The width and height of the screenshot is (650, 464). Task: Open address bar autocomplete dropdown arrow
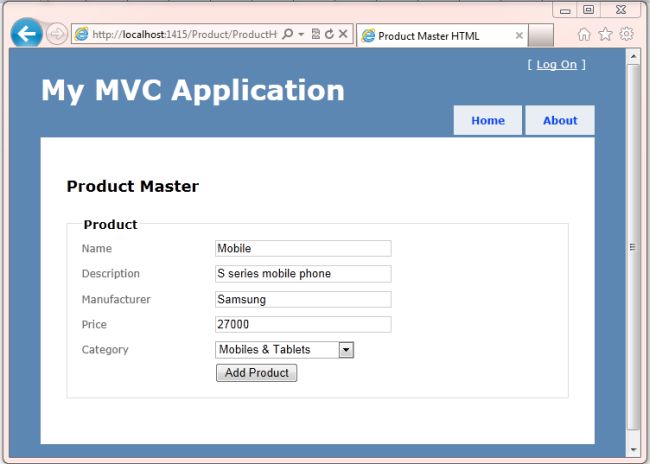tap(301, 34)
